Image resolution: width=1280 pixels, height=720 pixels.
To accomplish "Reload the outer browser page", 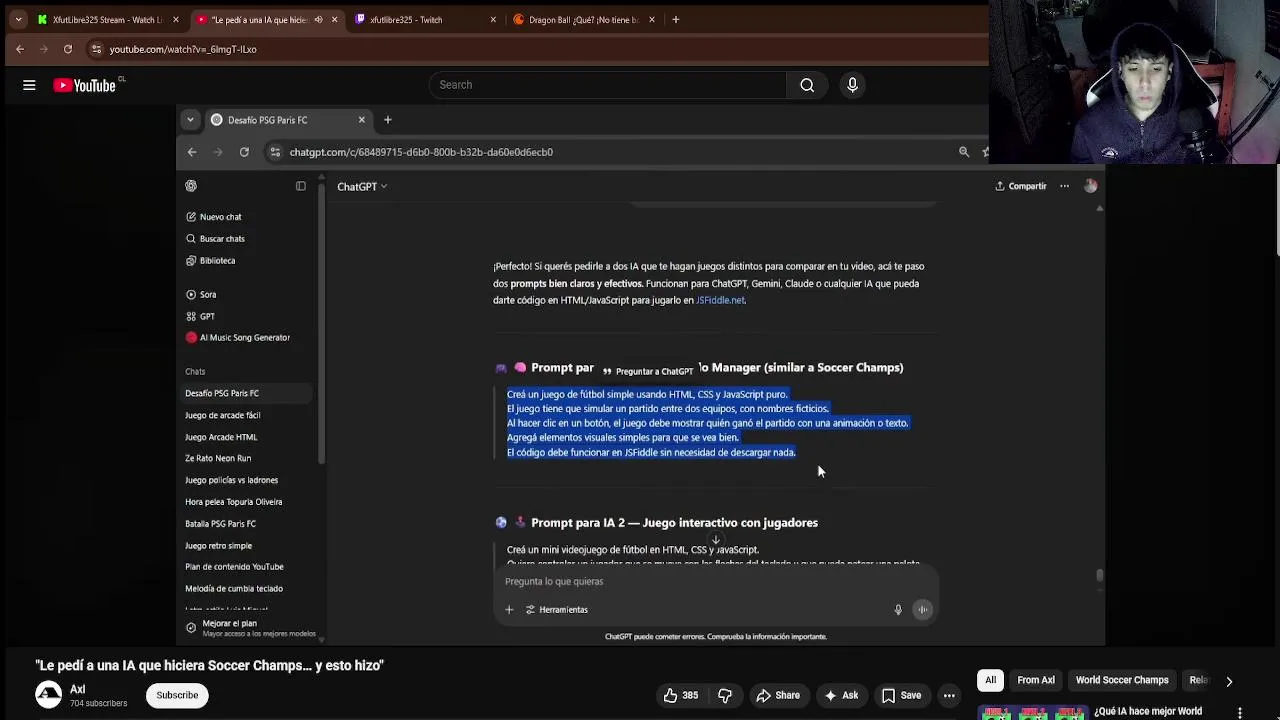I will pos(67,49).
